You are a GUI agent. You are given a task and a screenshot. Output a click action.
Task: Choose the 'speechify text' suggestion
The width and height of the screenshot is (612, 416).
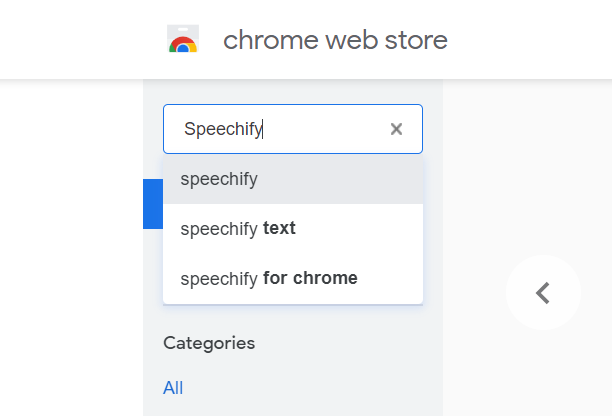(238, 228)
